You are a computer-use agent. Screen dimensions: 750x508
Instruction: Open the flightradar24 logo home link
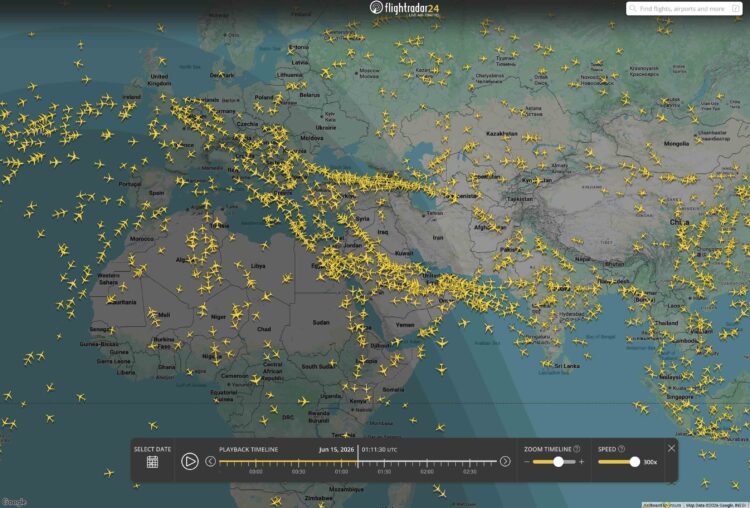[404, 8]
